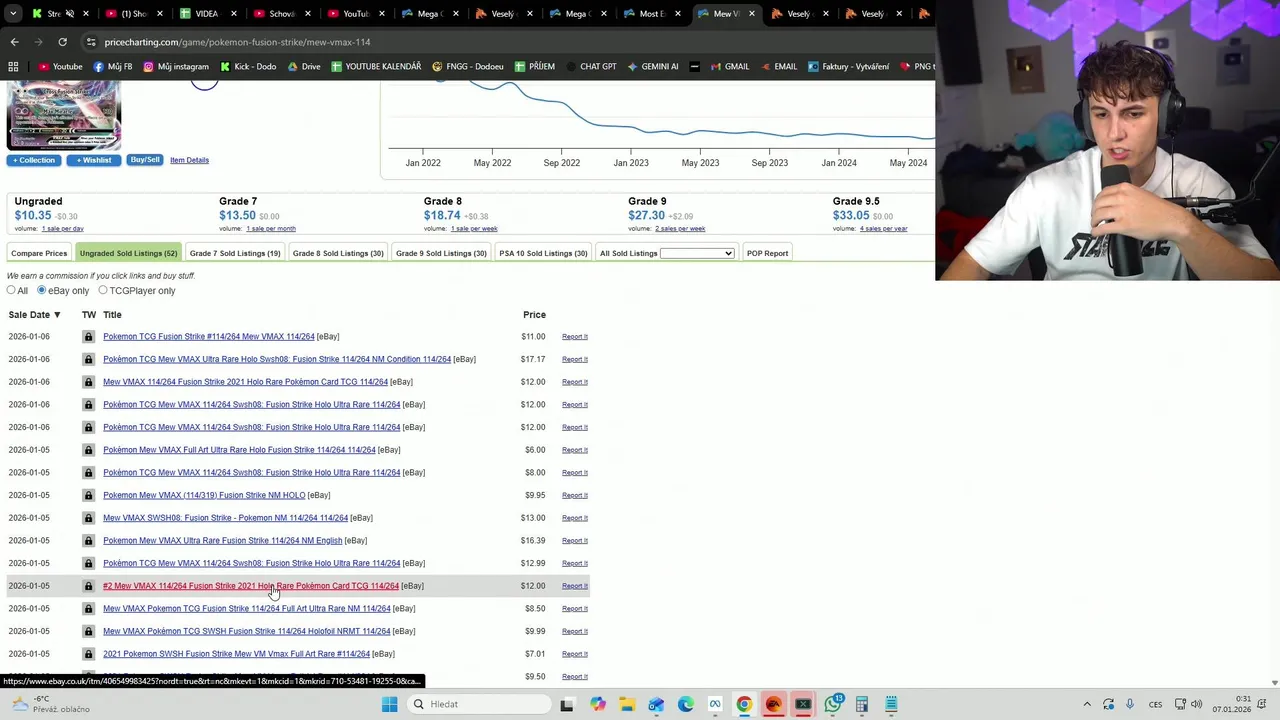Image resolution: width=1280 pixels, height=720 pixels.
Task: Open the Windows Start menu
Action: click(x=389, y=704)
